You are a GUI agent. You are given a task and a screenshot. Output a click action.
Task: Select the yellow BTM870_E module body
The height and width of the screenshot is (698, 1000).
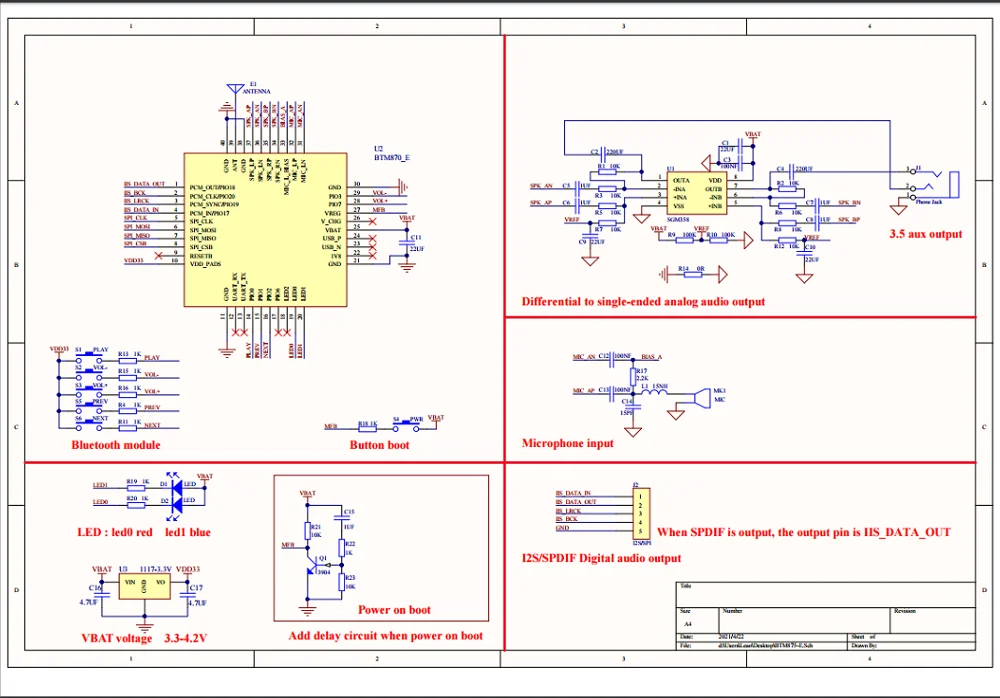tap(265, 230)
